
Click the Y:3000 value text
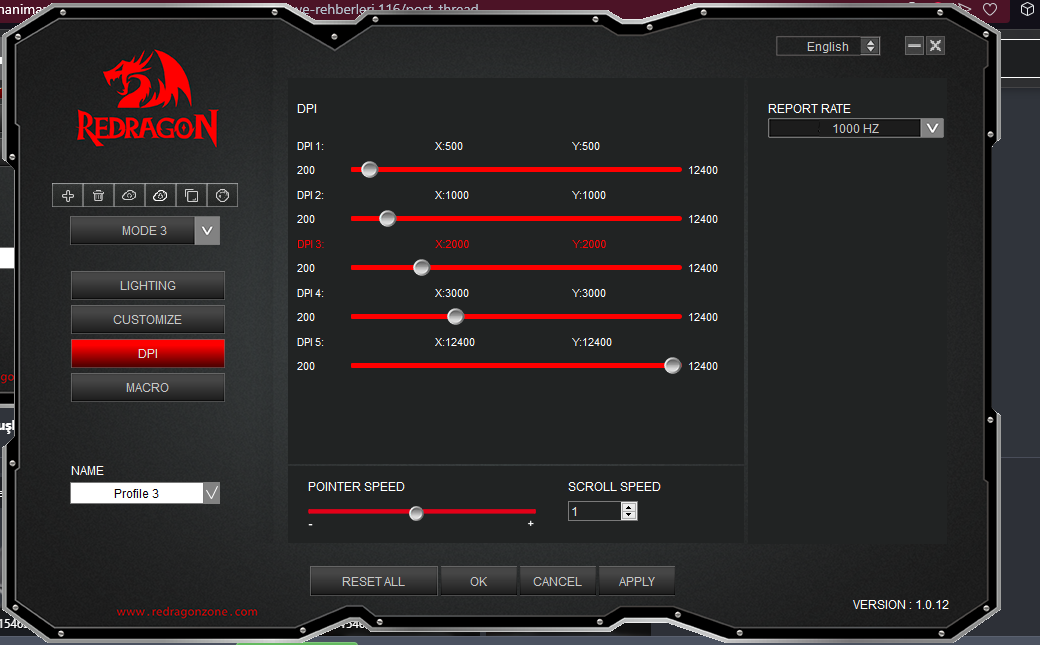pyautogui.click(x=589, y=293)
